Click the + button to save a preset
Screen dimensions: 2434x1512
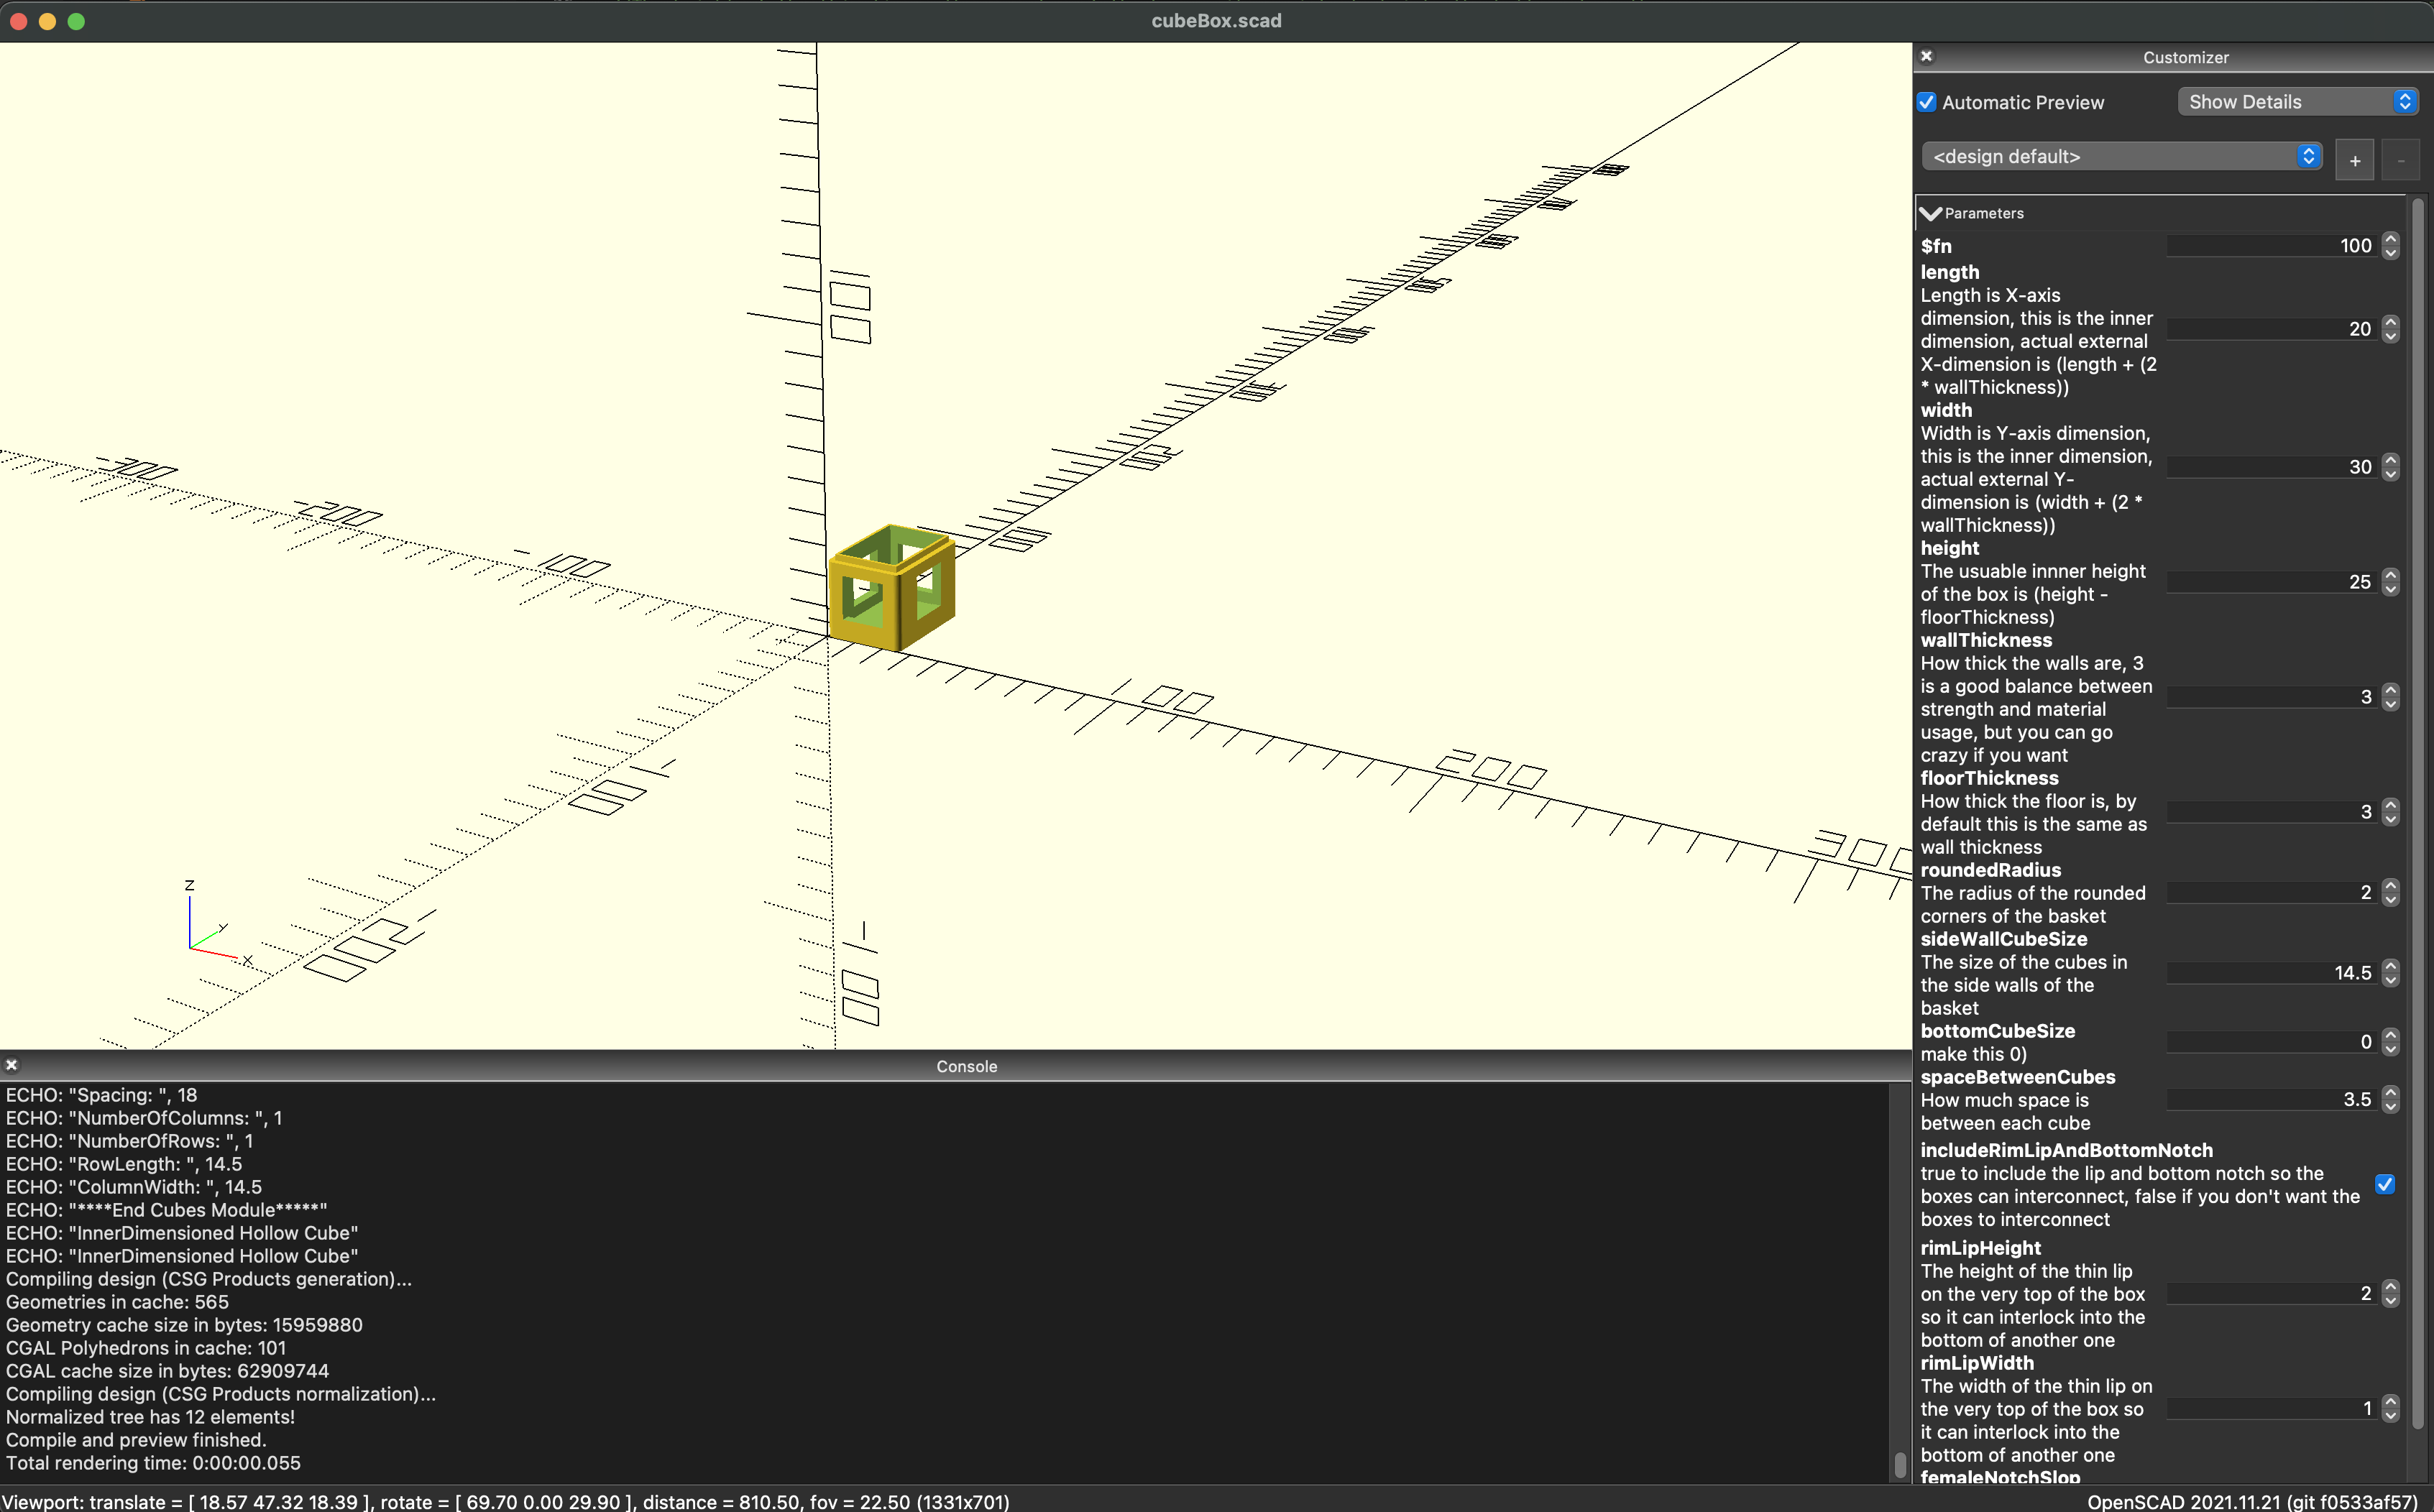pyautogui.click(x=2354, y=159)
